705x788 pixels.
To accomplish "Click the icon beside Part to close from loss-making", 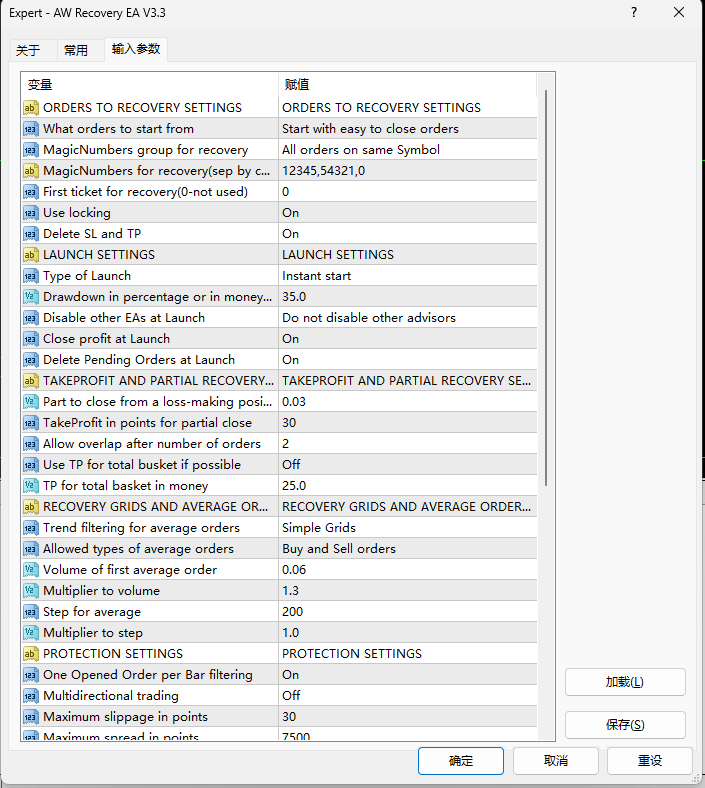I will (31, 402).
